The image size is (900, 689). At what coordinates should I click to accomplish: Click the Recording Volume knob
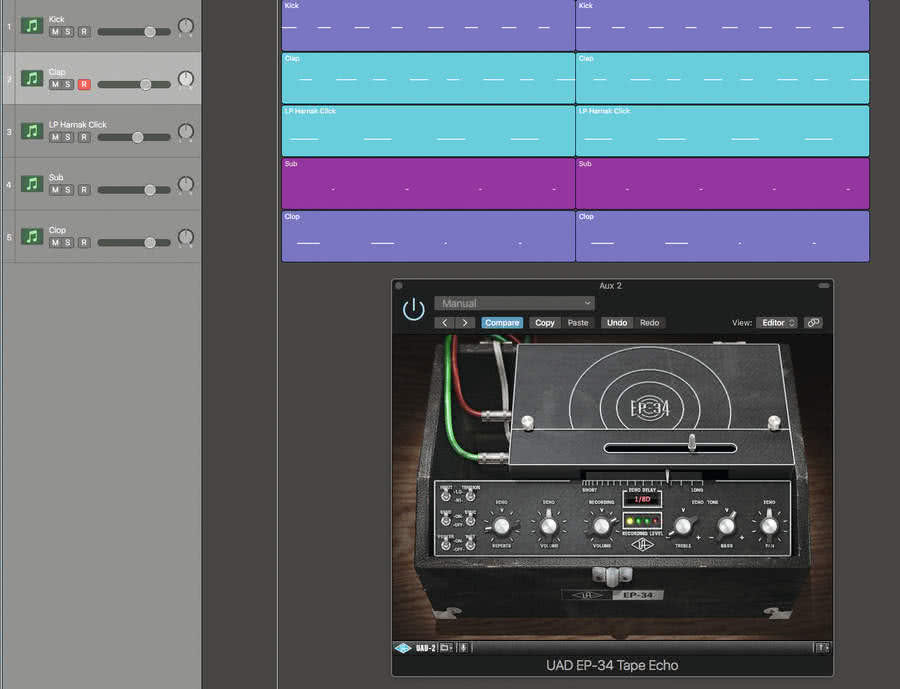pos(601,525)
